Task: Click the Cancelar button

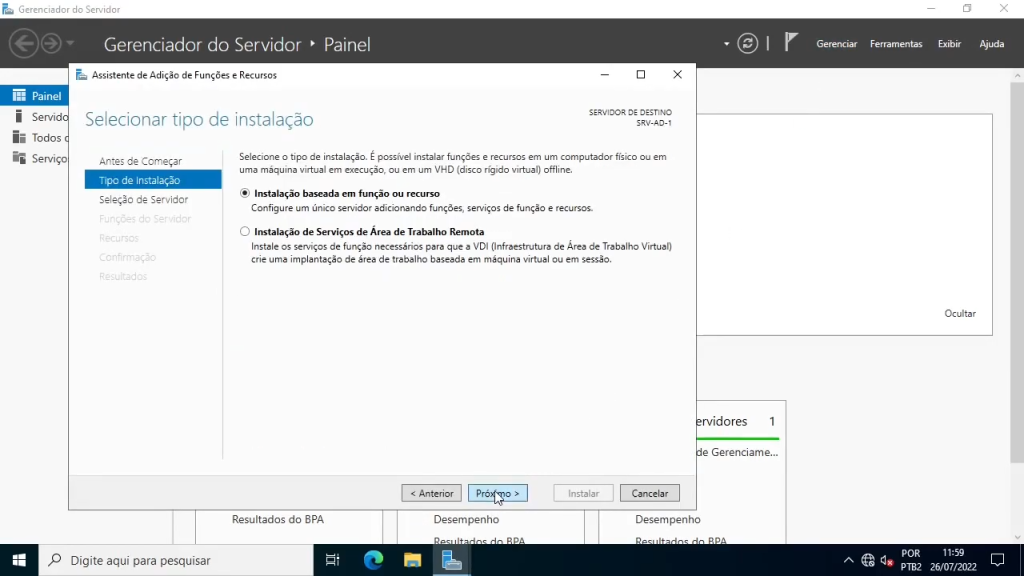Action: tap(650, 493)
